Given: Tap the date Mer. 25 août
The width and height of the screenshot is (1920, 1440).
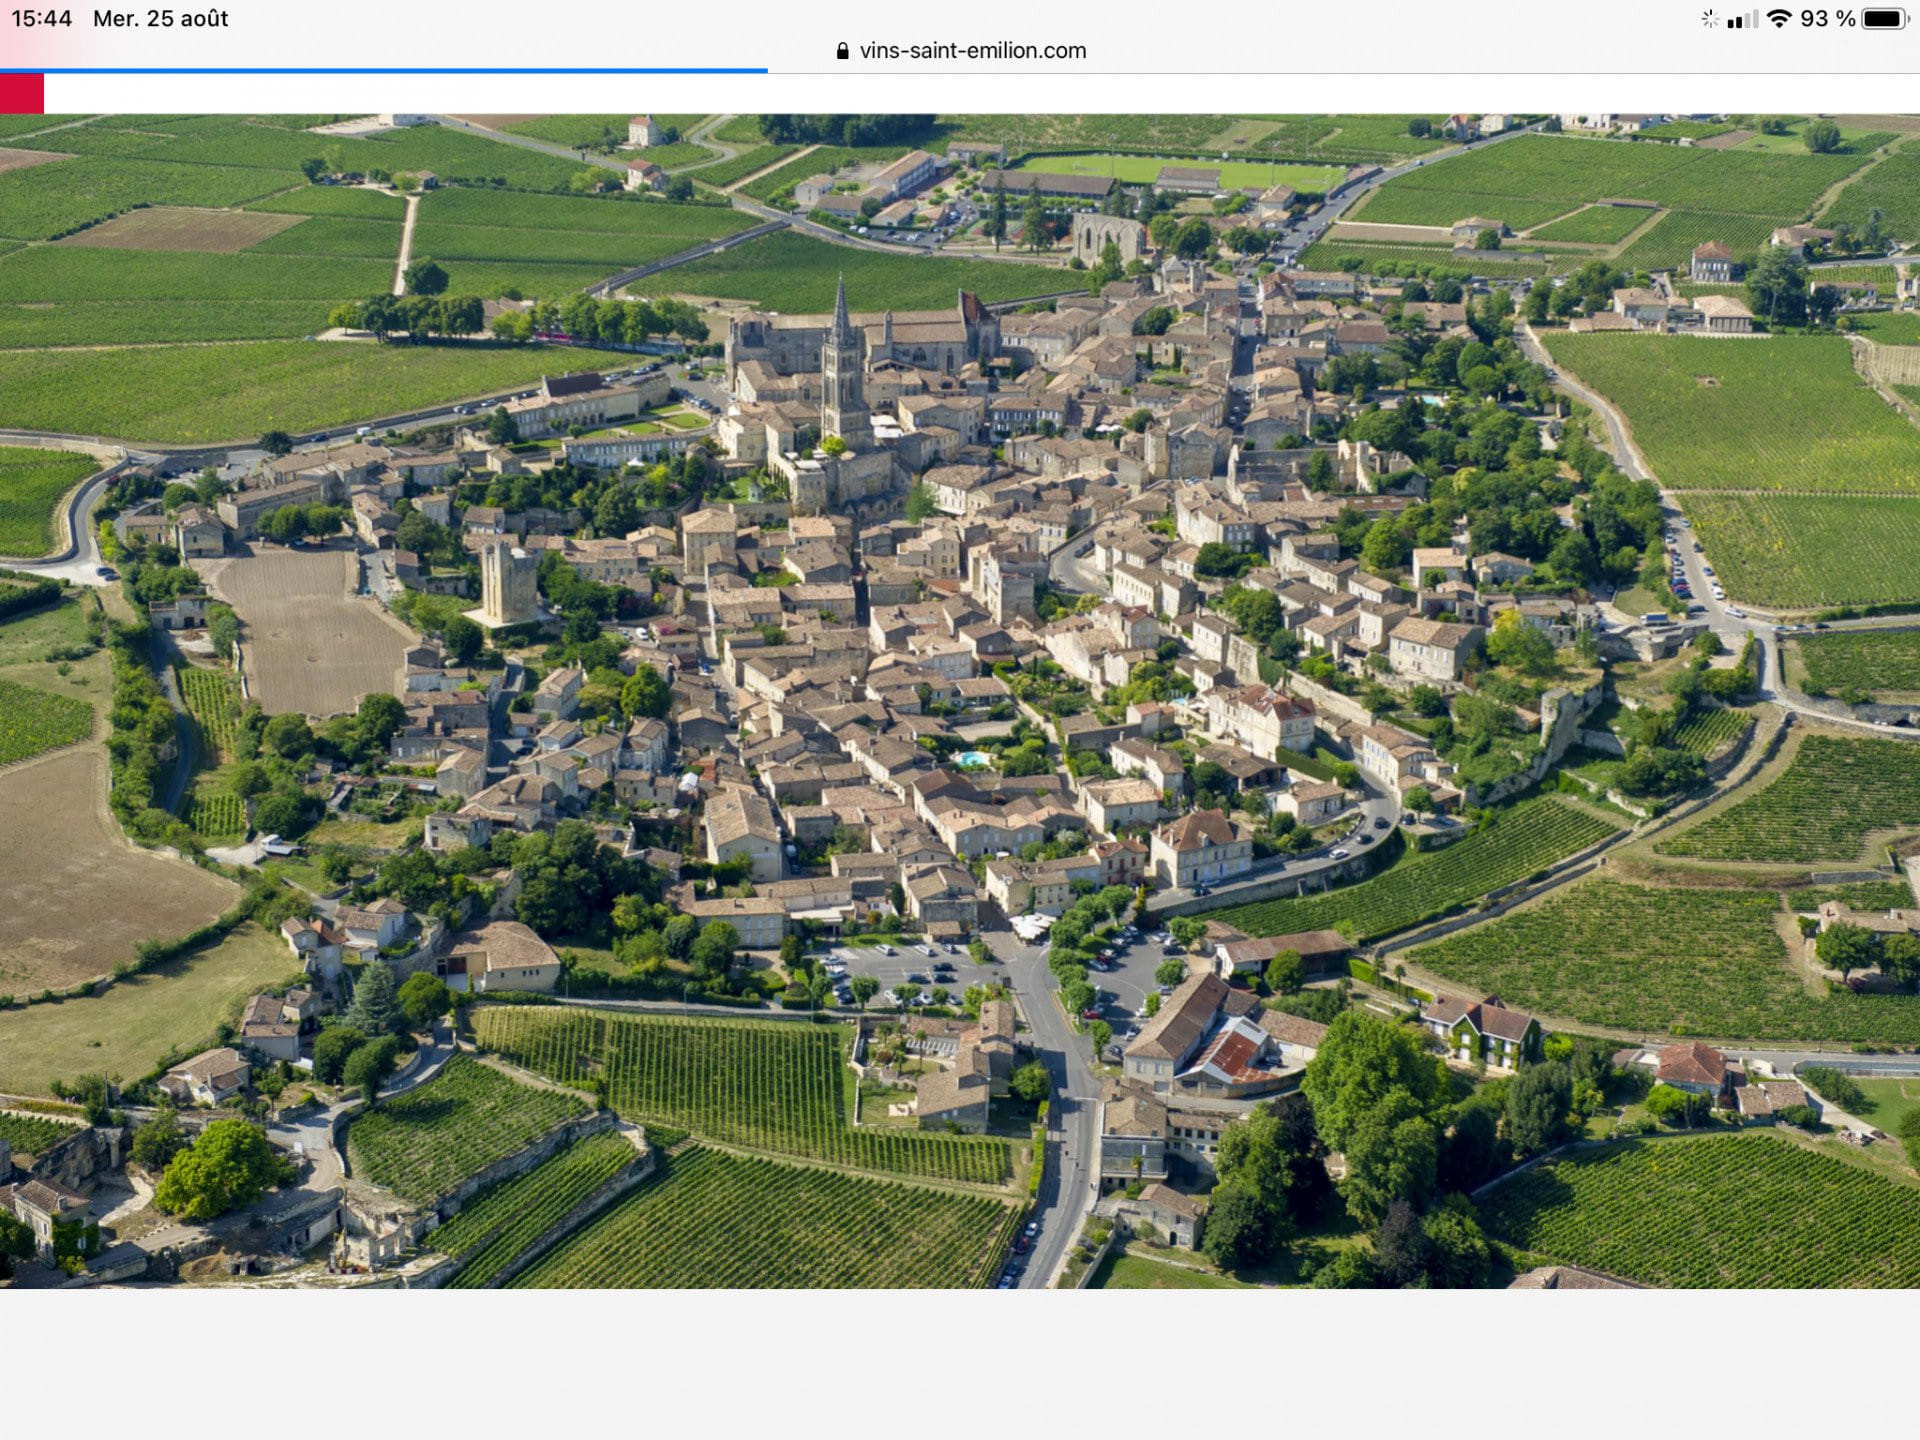Looking at the screenshot, I should [160, 19].
